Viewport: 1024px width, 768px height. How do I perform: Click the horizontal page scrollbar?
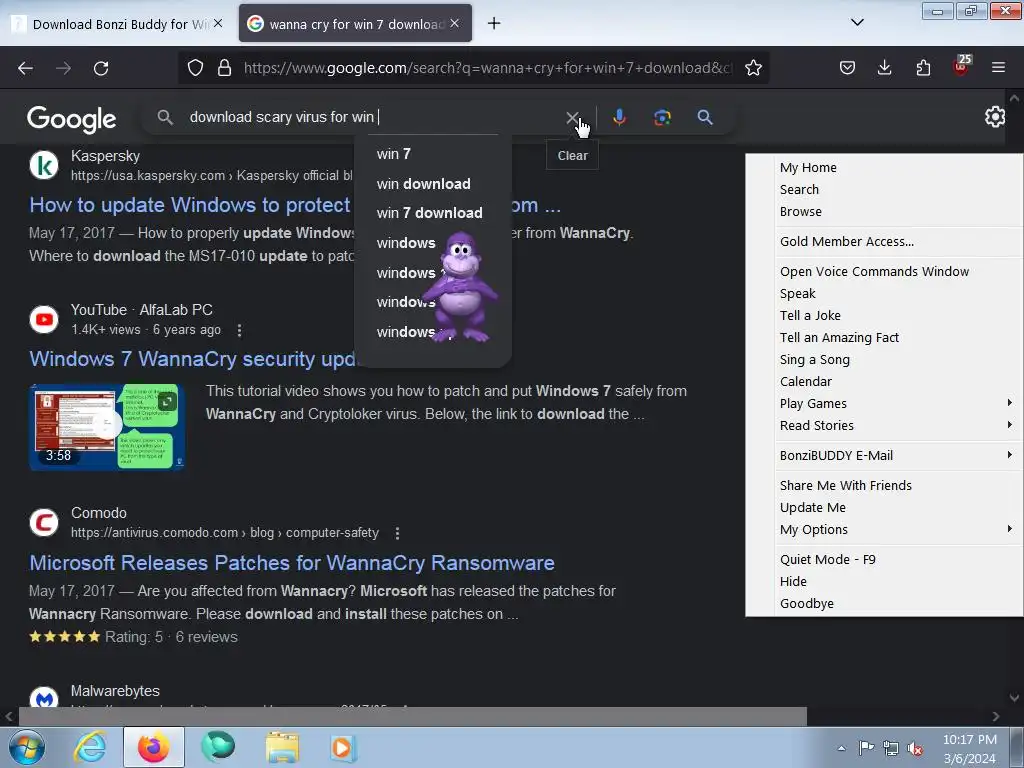coord(413,716)
